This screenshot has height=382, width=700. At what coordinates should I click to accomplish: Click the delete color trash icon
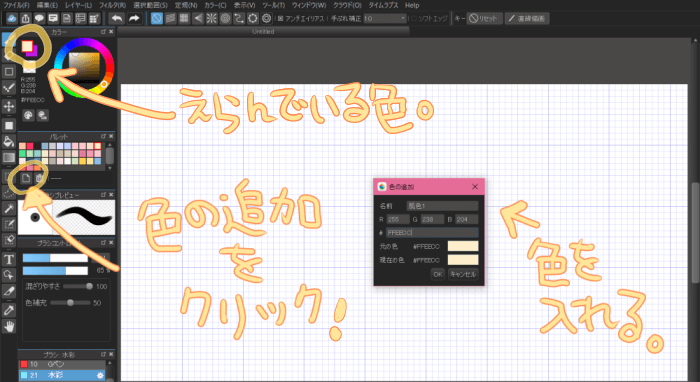tap(39, 179)
